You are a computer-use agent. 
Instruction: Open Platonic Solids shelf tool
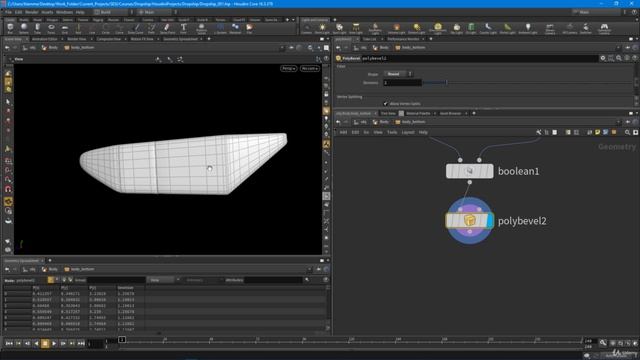201,29
